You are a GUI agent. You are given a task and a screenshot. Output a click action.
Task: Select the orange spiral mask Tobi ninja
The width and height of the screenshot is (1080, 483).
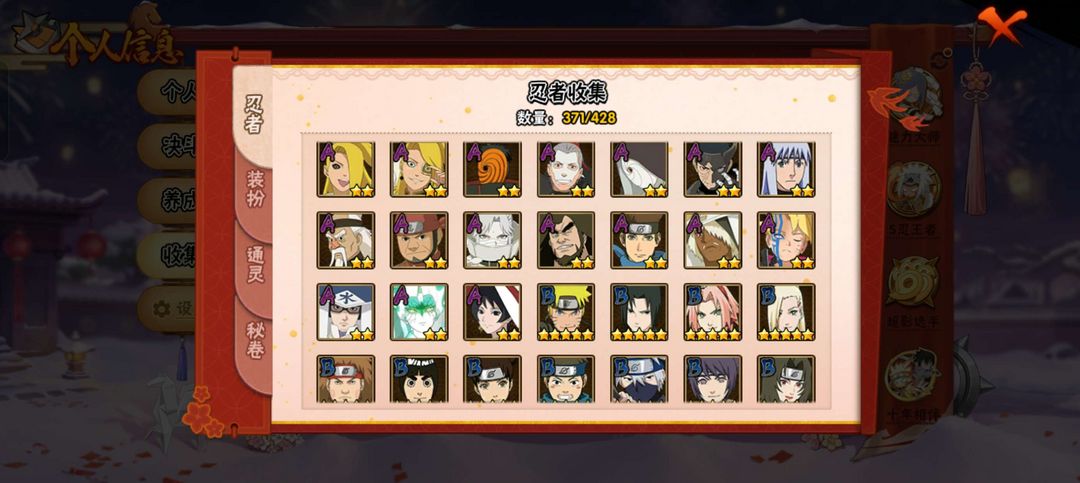point(492,169)
